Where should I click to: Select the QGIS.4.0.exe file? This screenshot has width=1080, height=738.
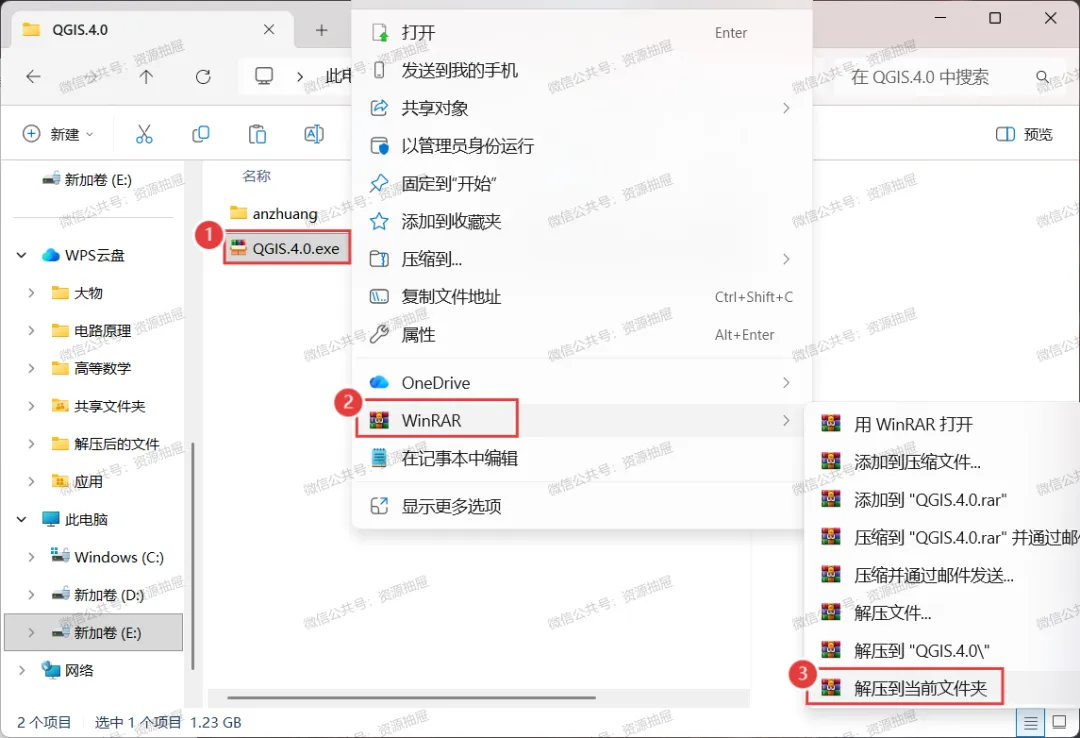287,248
